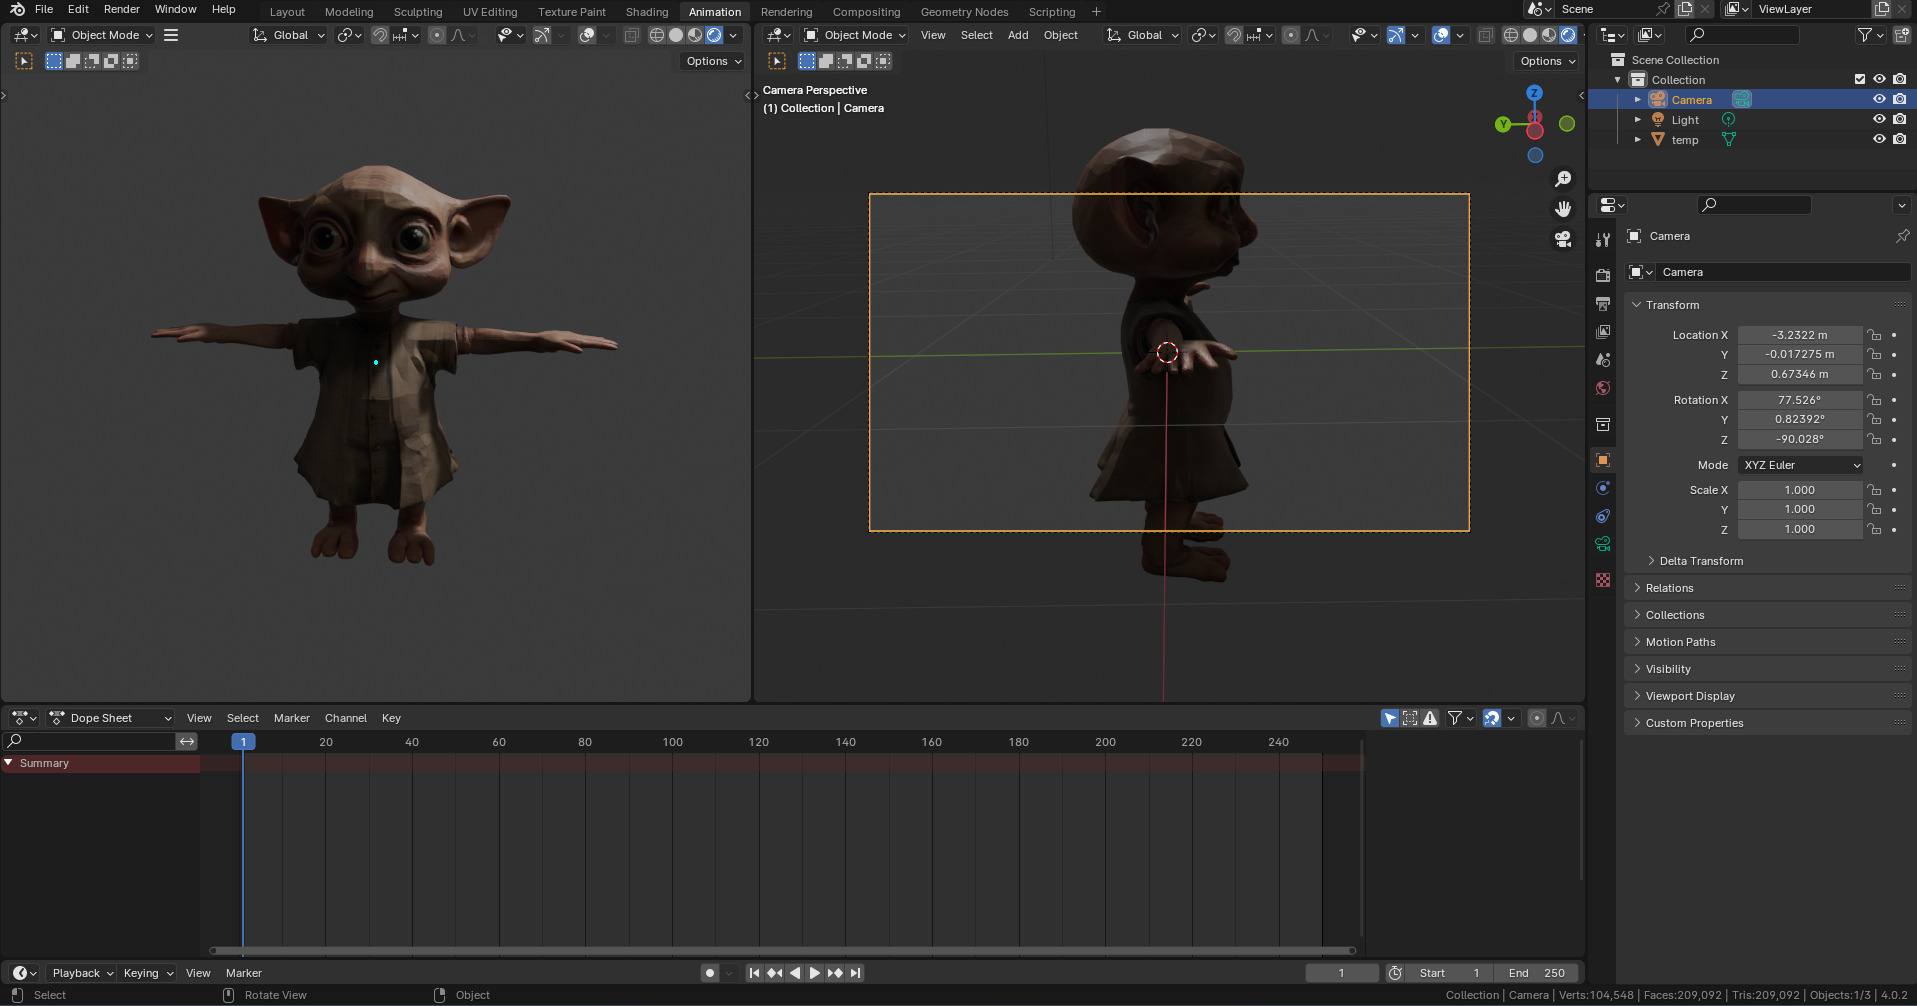
Task: Open Object Mode dropdown in left viewport
Action: click(x=103, y=35)
